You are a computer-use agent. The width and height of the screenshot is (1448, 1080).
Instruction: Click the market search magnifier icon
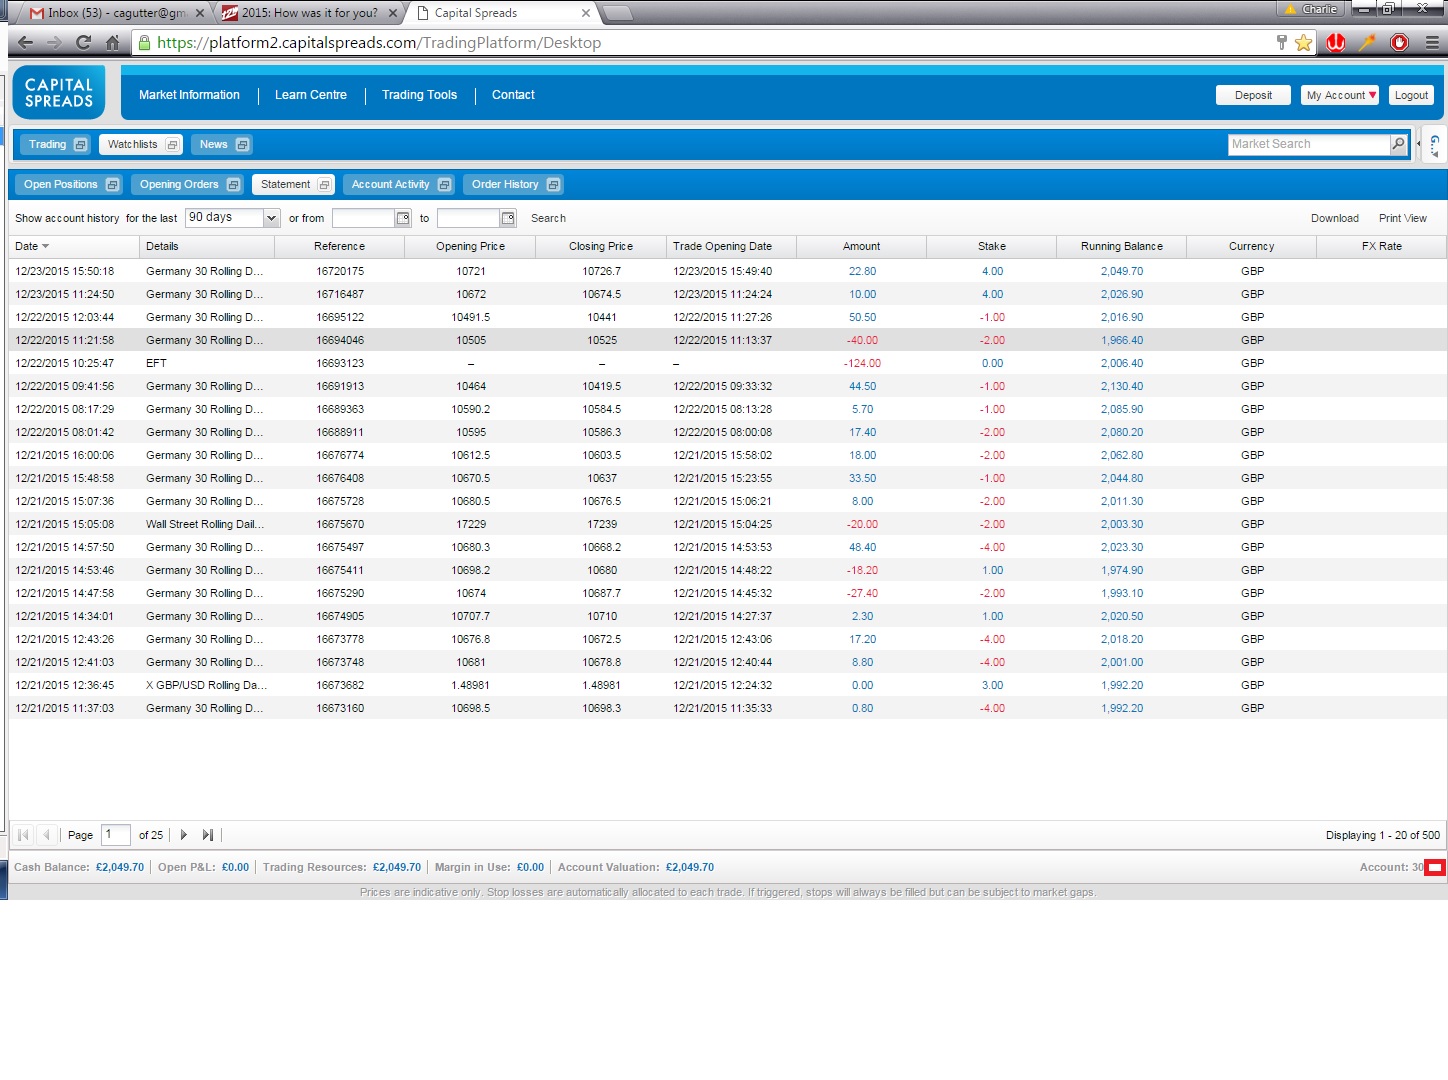(1398, 144)
